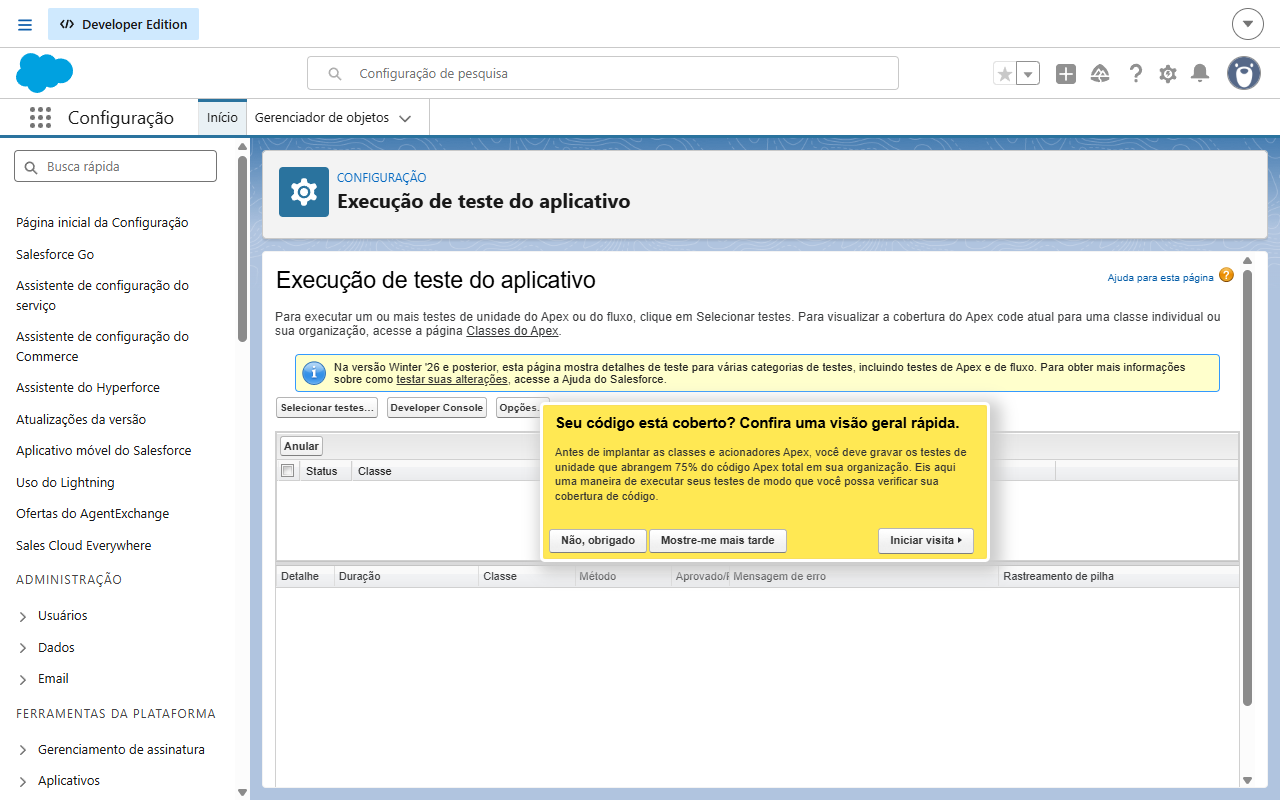
Task: Focus the Busca rápida quick find box
Action: [115, 166]
